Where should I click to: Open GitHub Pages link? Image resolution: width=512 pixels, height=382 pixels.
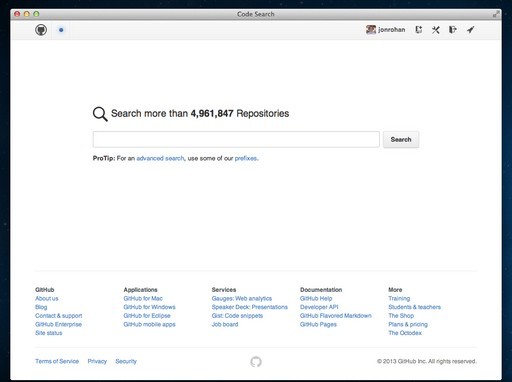[318, 324]
